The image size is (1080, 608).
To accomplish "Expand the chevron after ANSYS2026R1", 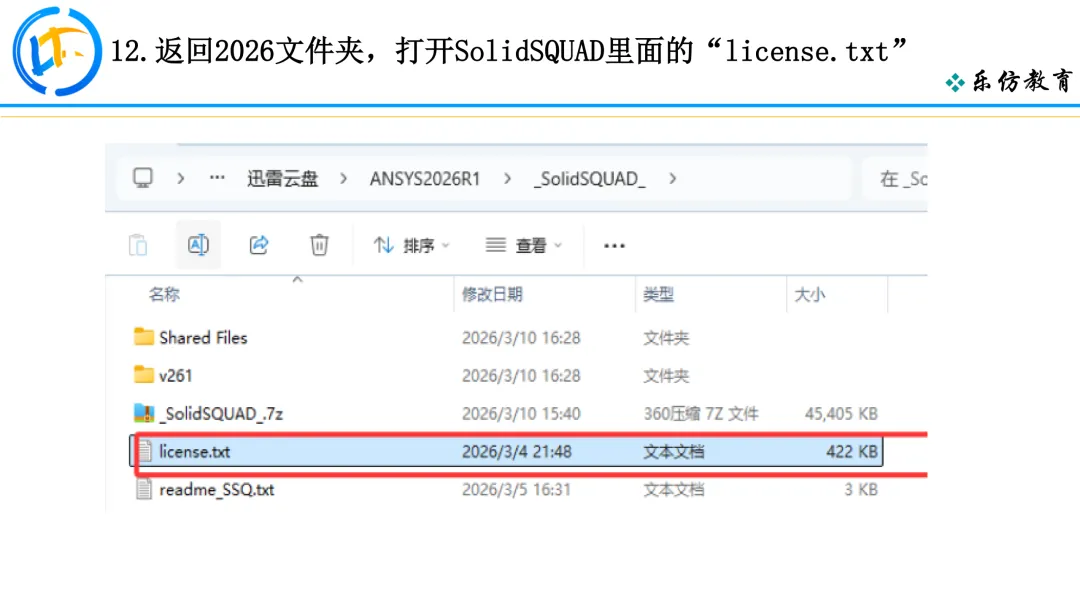I will tap(508, 178).
